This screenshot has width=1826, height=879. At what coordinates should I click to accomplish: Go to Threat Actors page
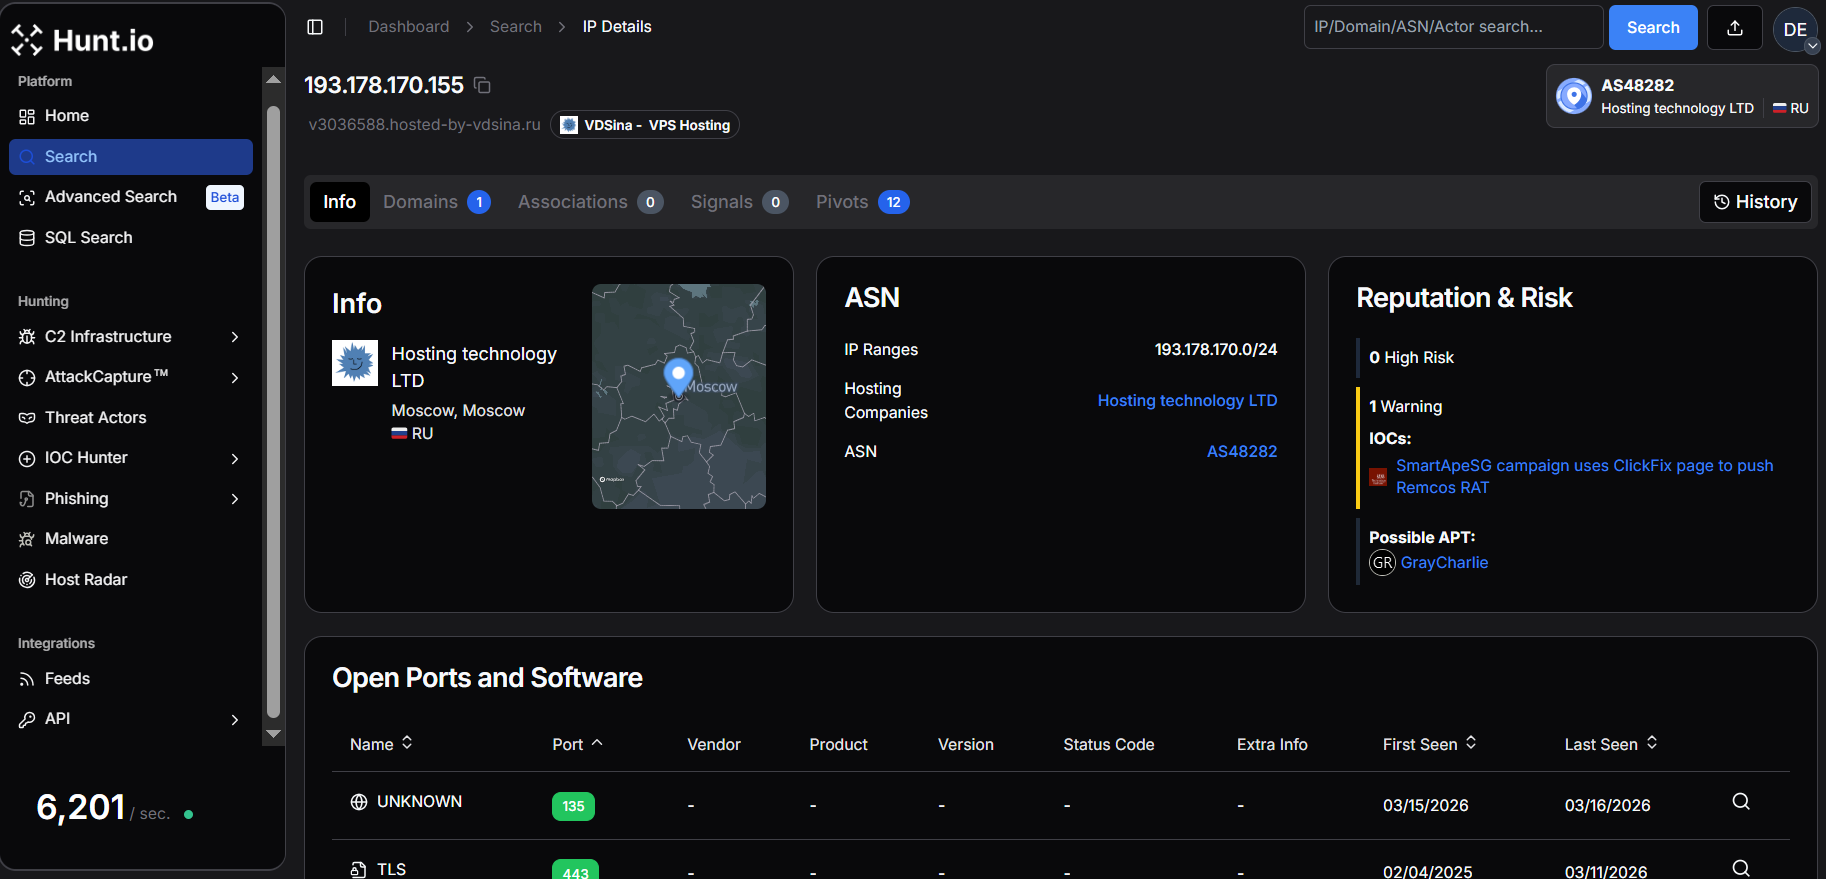tap(95, 418)
